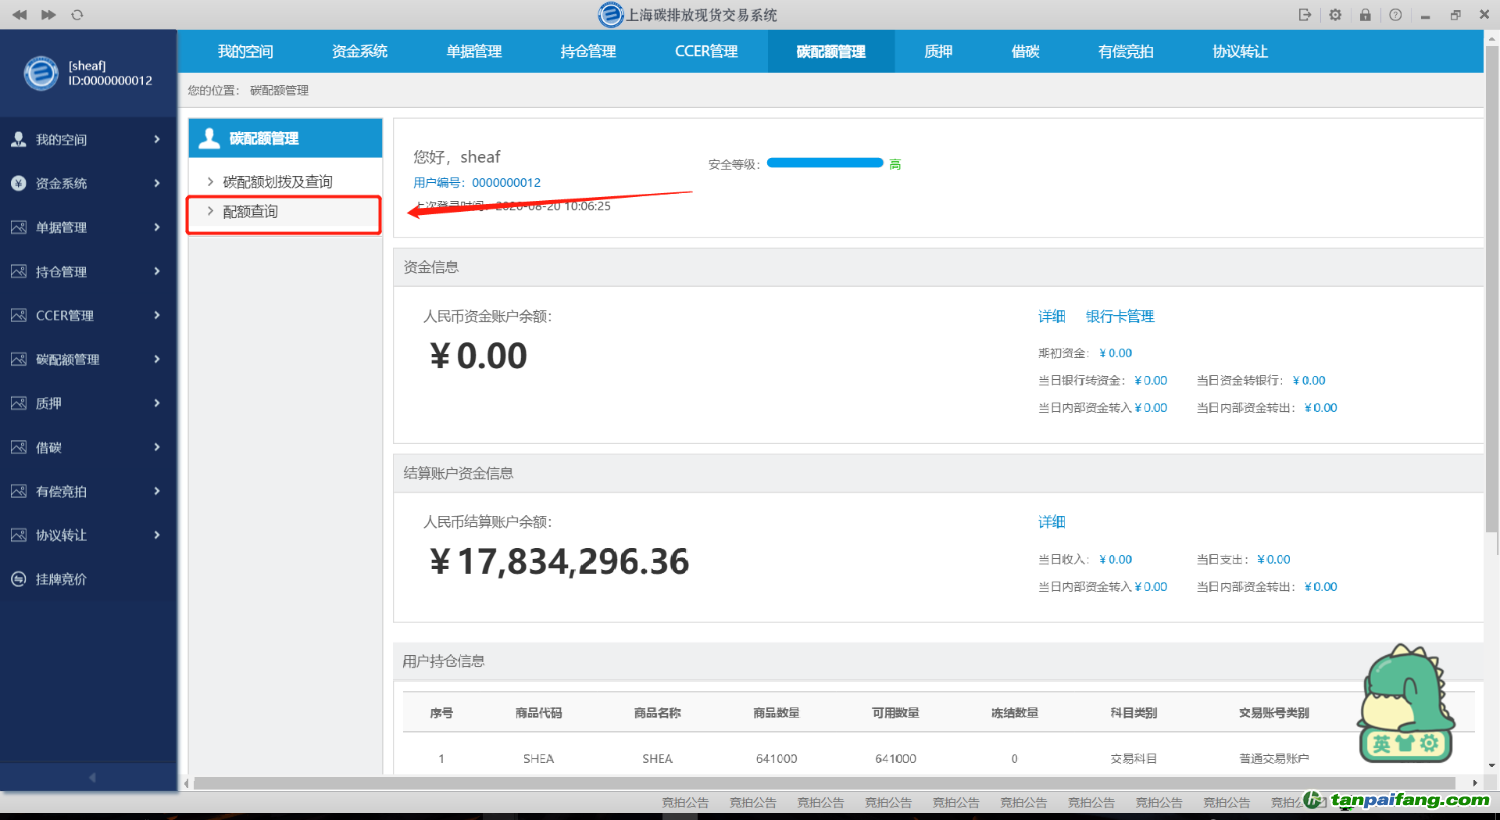The image size is (1500, 820).
Task: Expand 资金系统 in the left sidebar
Action: click(x=88, y=183)
